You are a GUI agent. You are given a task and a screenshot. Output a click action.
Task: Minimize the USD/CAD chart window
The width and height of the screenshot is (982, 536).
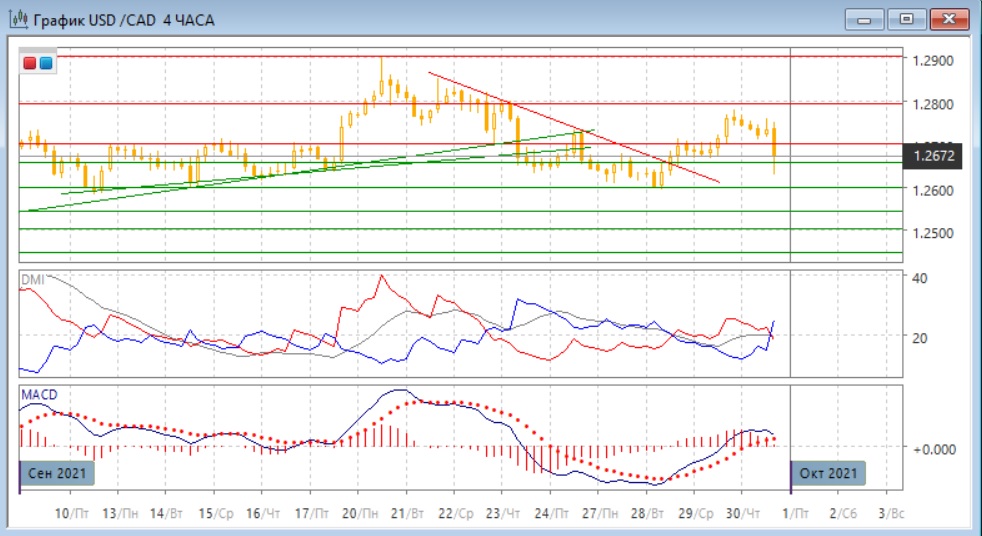pyautogui.click(x=864, y=19)
